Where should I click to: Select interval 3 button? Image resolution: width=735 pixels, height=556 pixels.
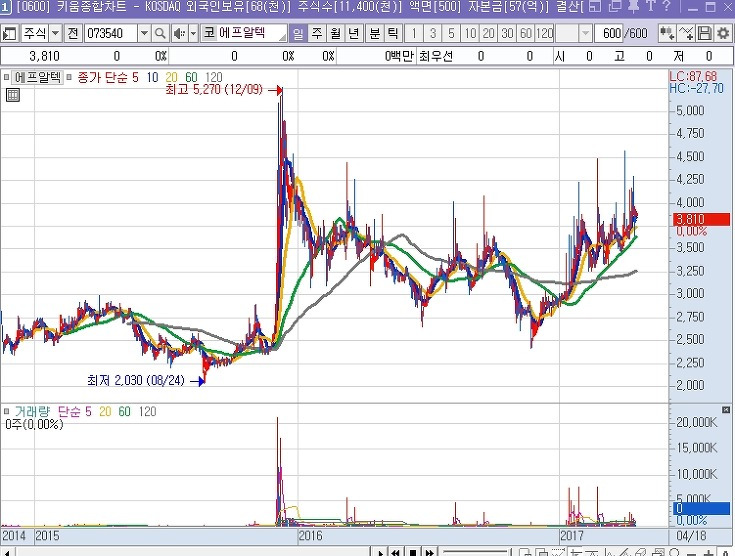pos(433,33)
